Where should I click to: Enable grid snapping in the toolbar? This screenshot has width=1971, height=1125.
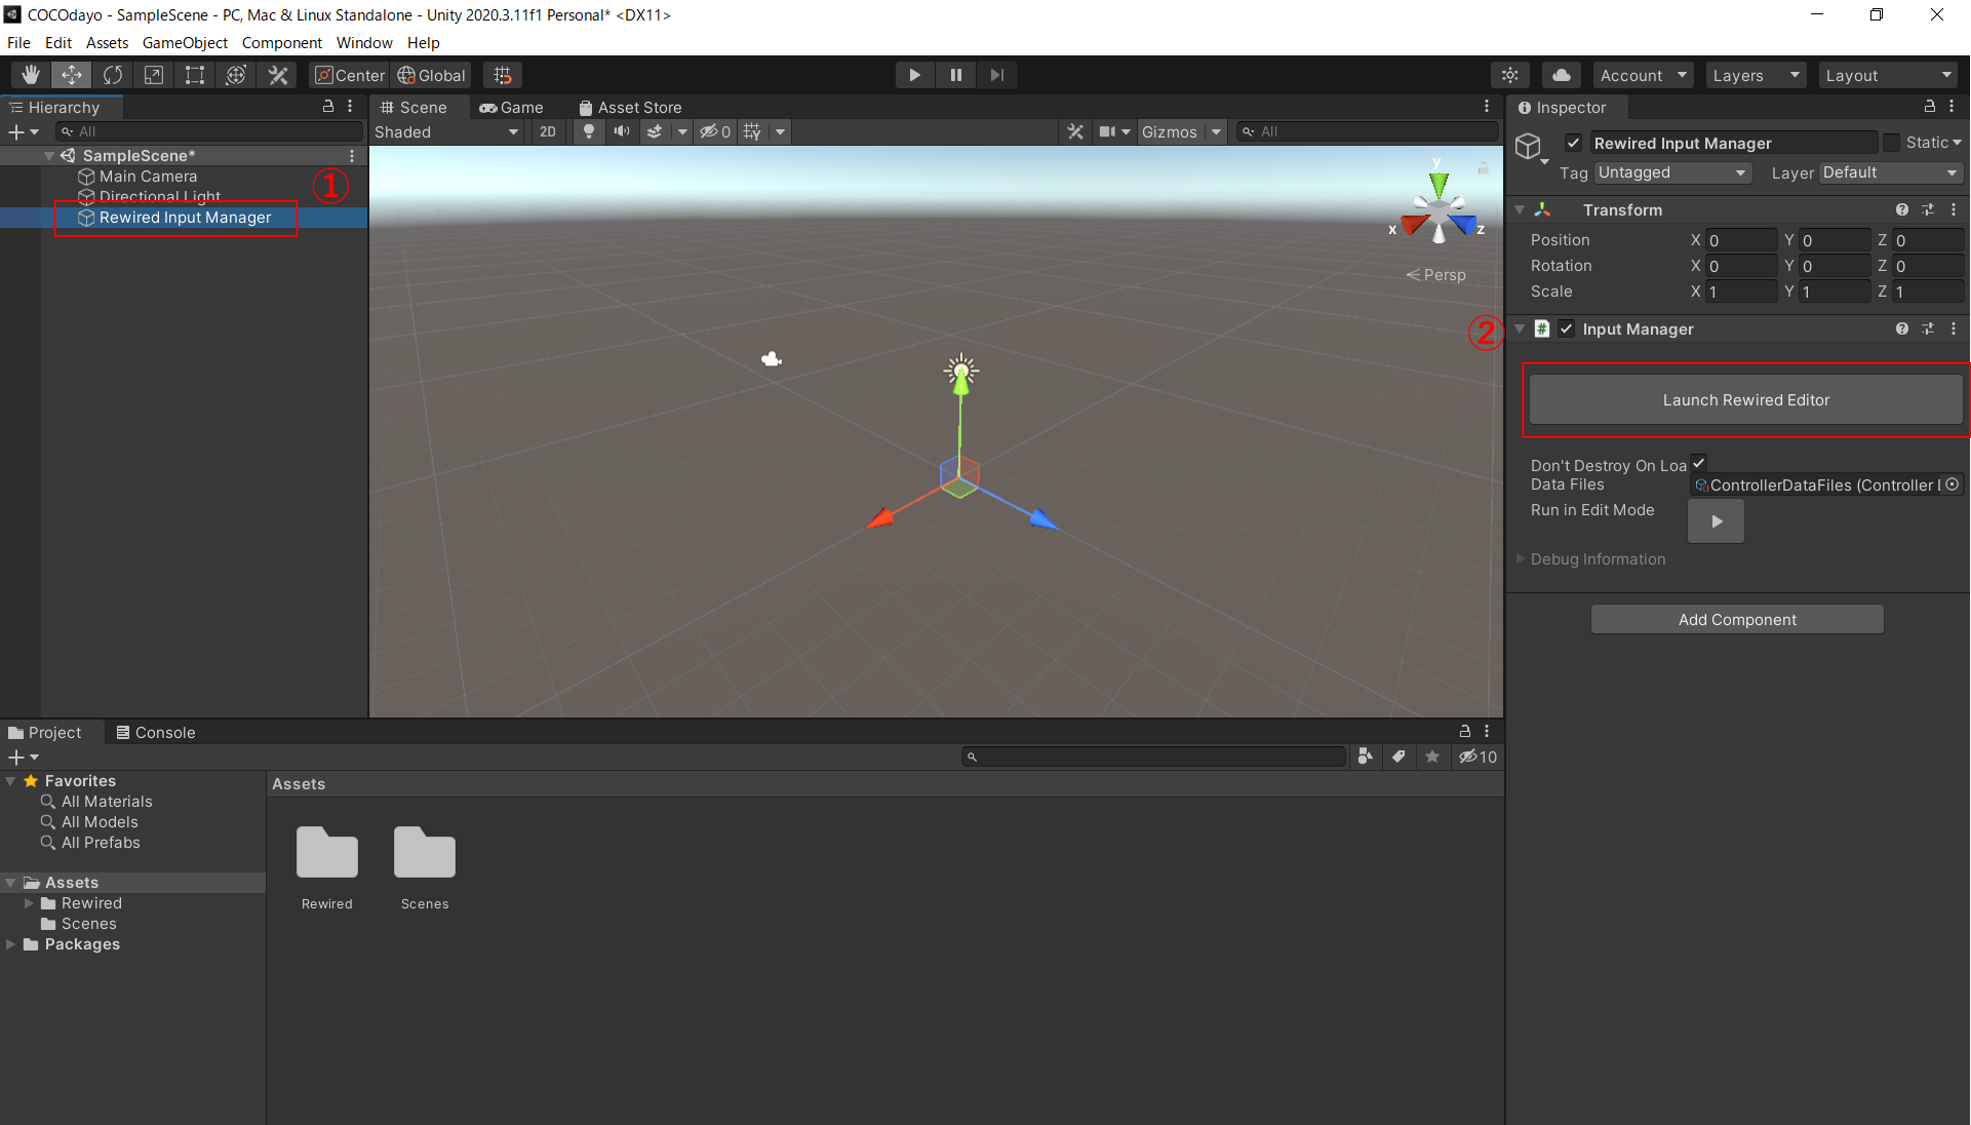click(503, 74)
